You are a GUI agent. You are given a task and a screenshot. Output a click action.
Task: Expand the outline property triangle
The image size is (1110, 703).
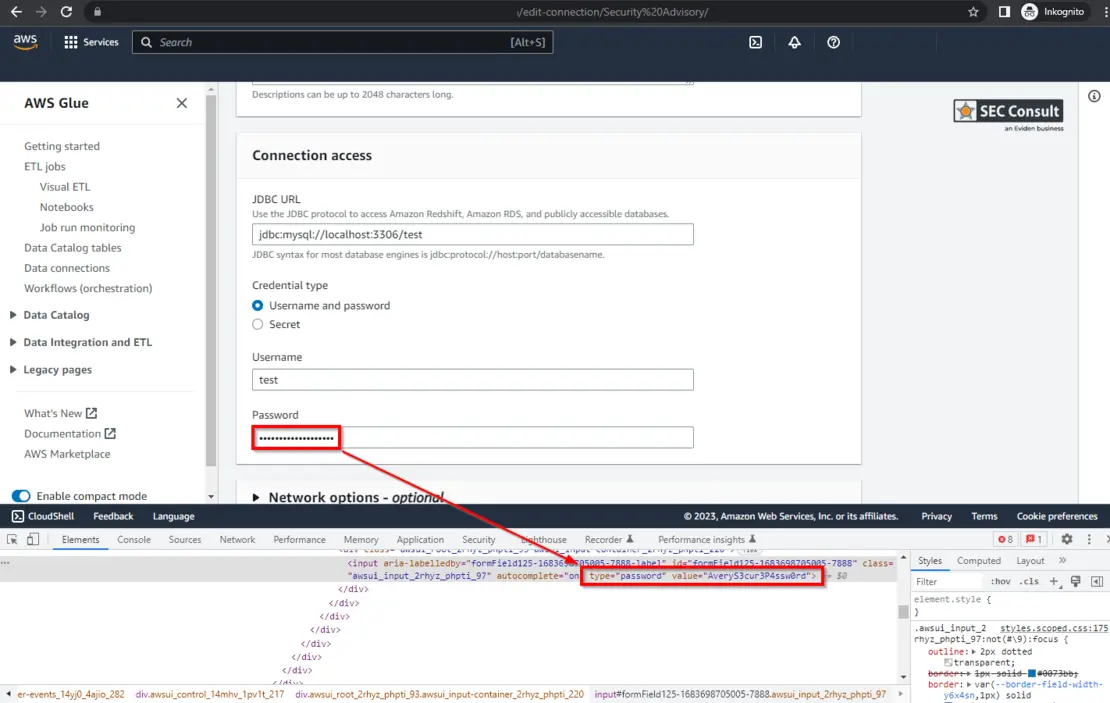973,652
